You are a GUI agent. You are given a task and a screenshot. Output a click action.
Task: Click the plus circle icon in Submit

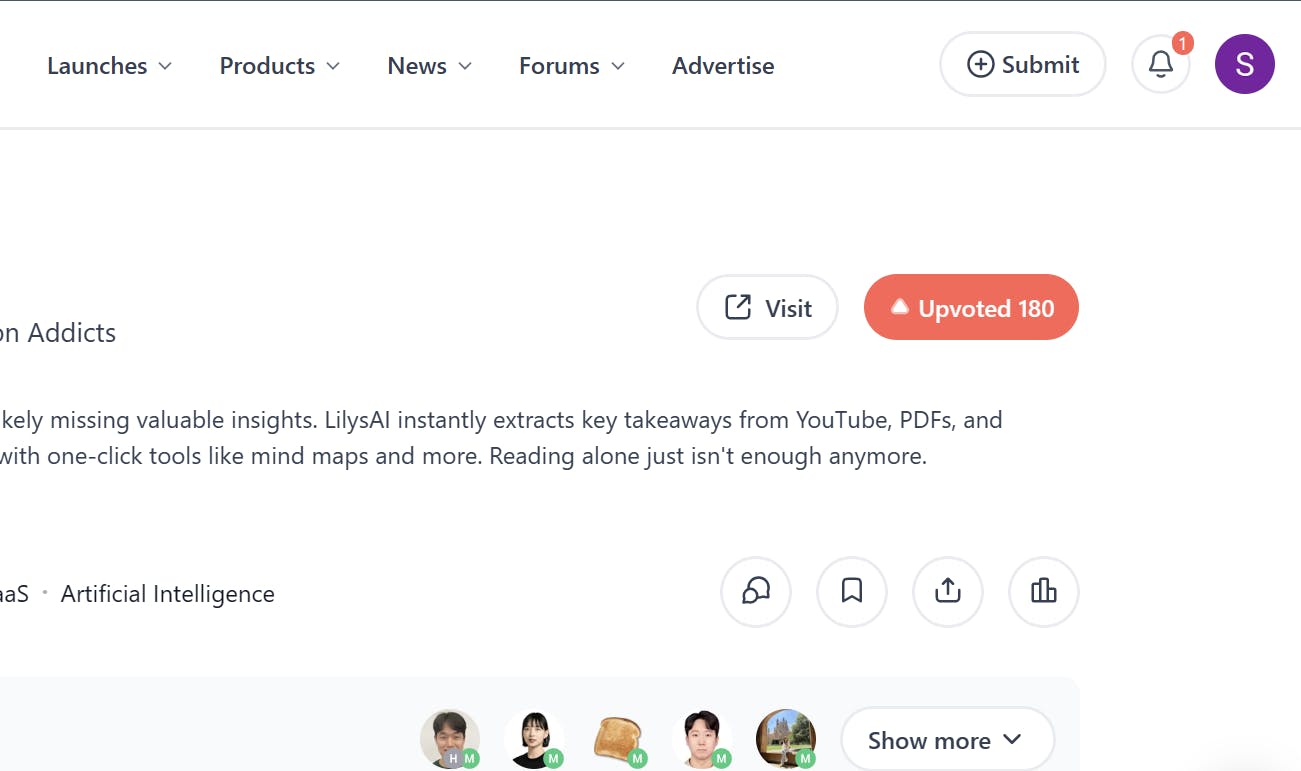coord(980,65)
